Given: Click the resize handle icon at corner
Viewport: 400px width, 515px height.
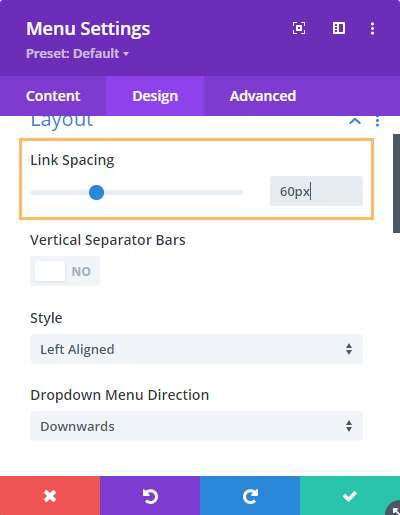Looking at the screenshot, I should (x=394, y=509).
